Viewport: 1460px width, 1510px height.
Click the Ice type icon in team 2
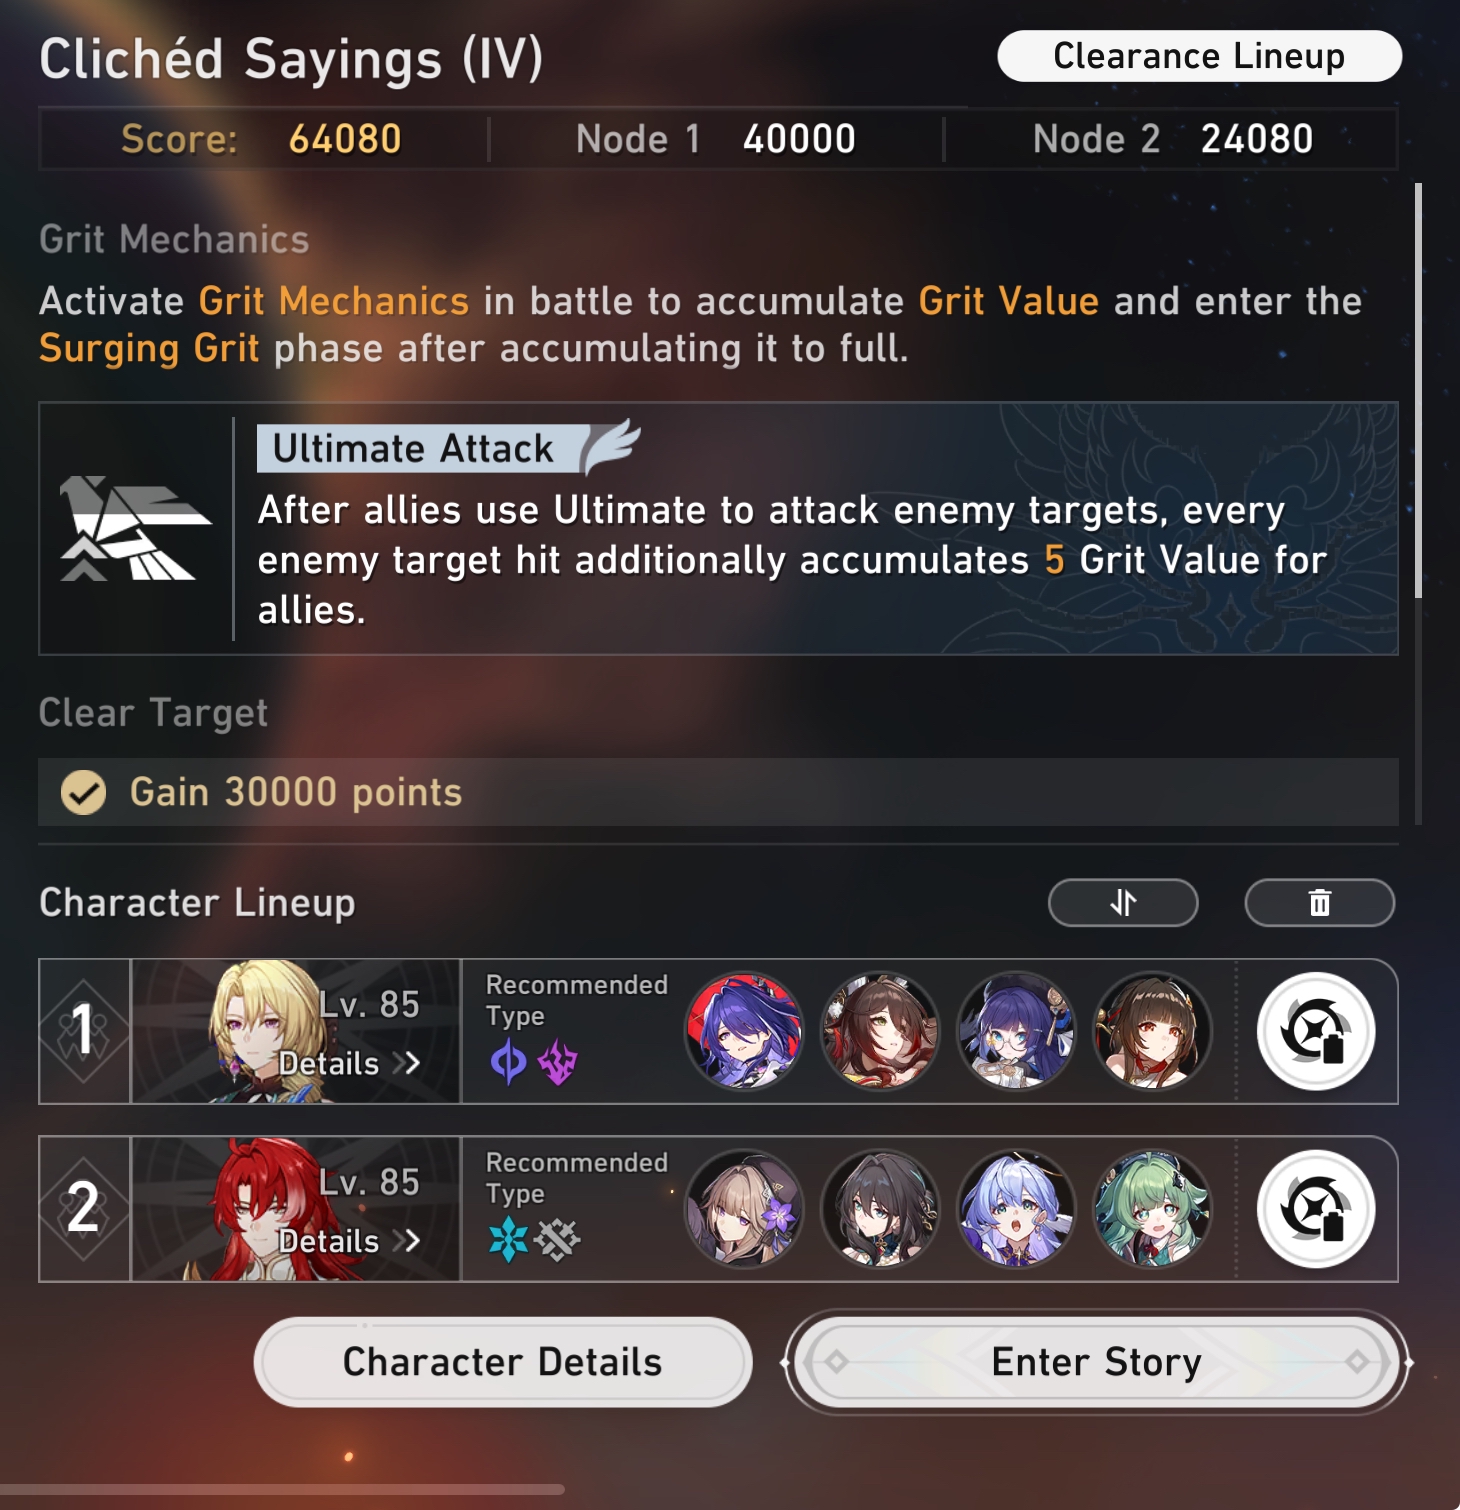point(508,1240)
